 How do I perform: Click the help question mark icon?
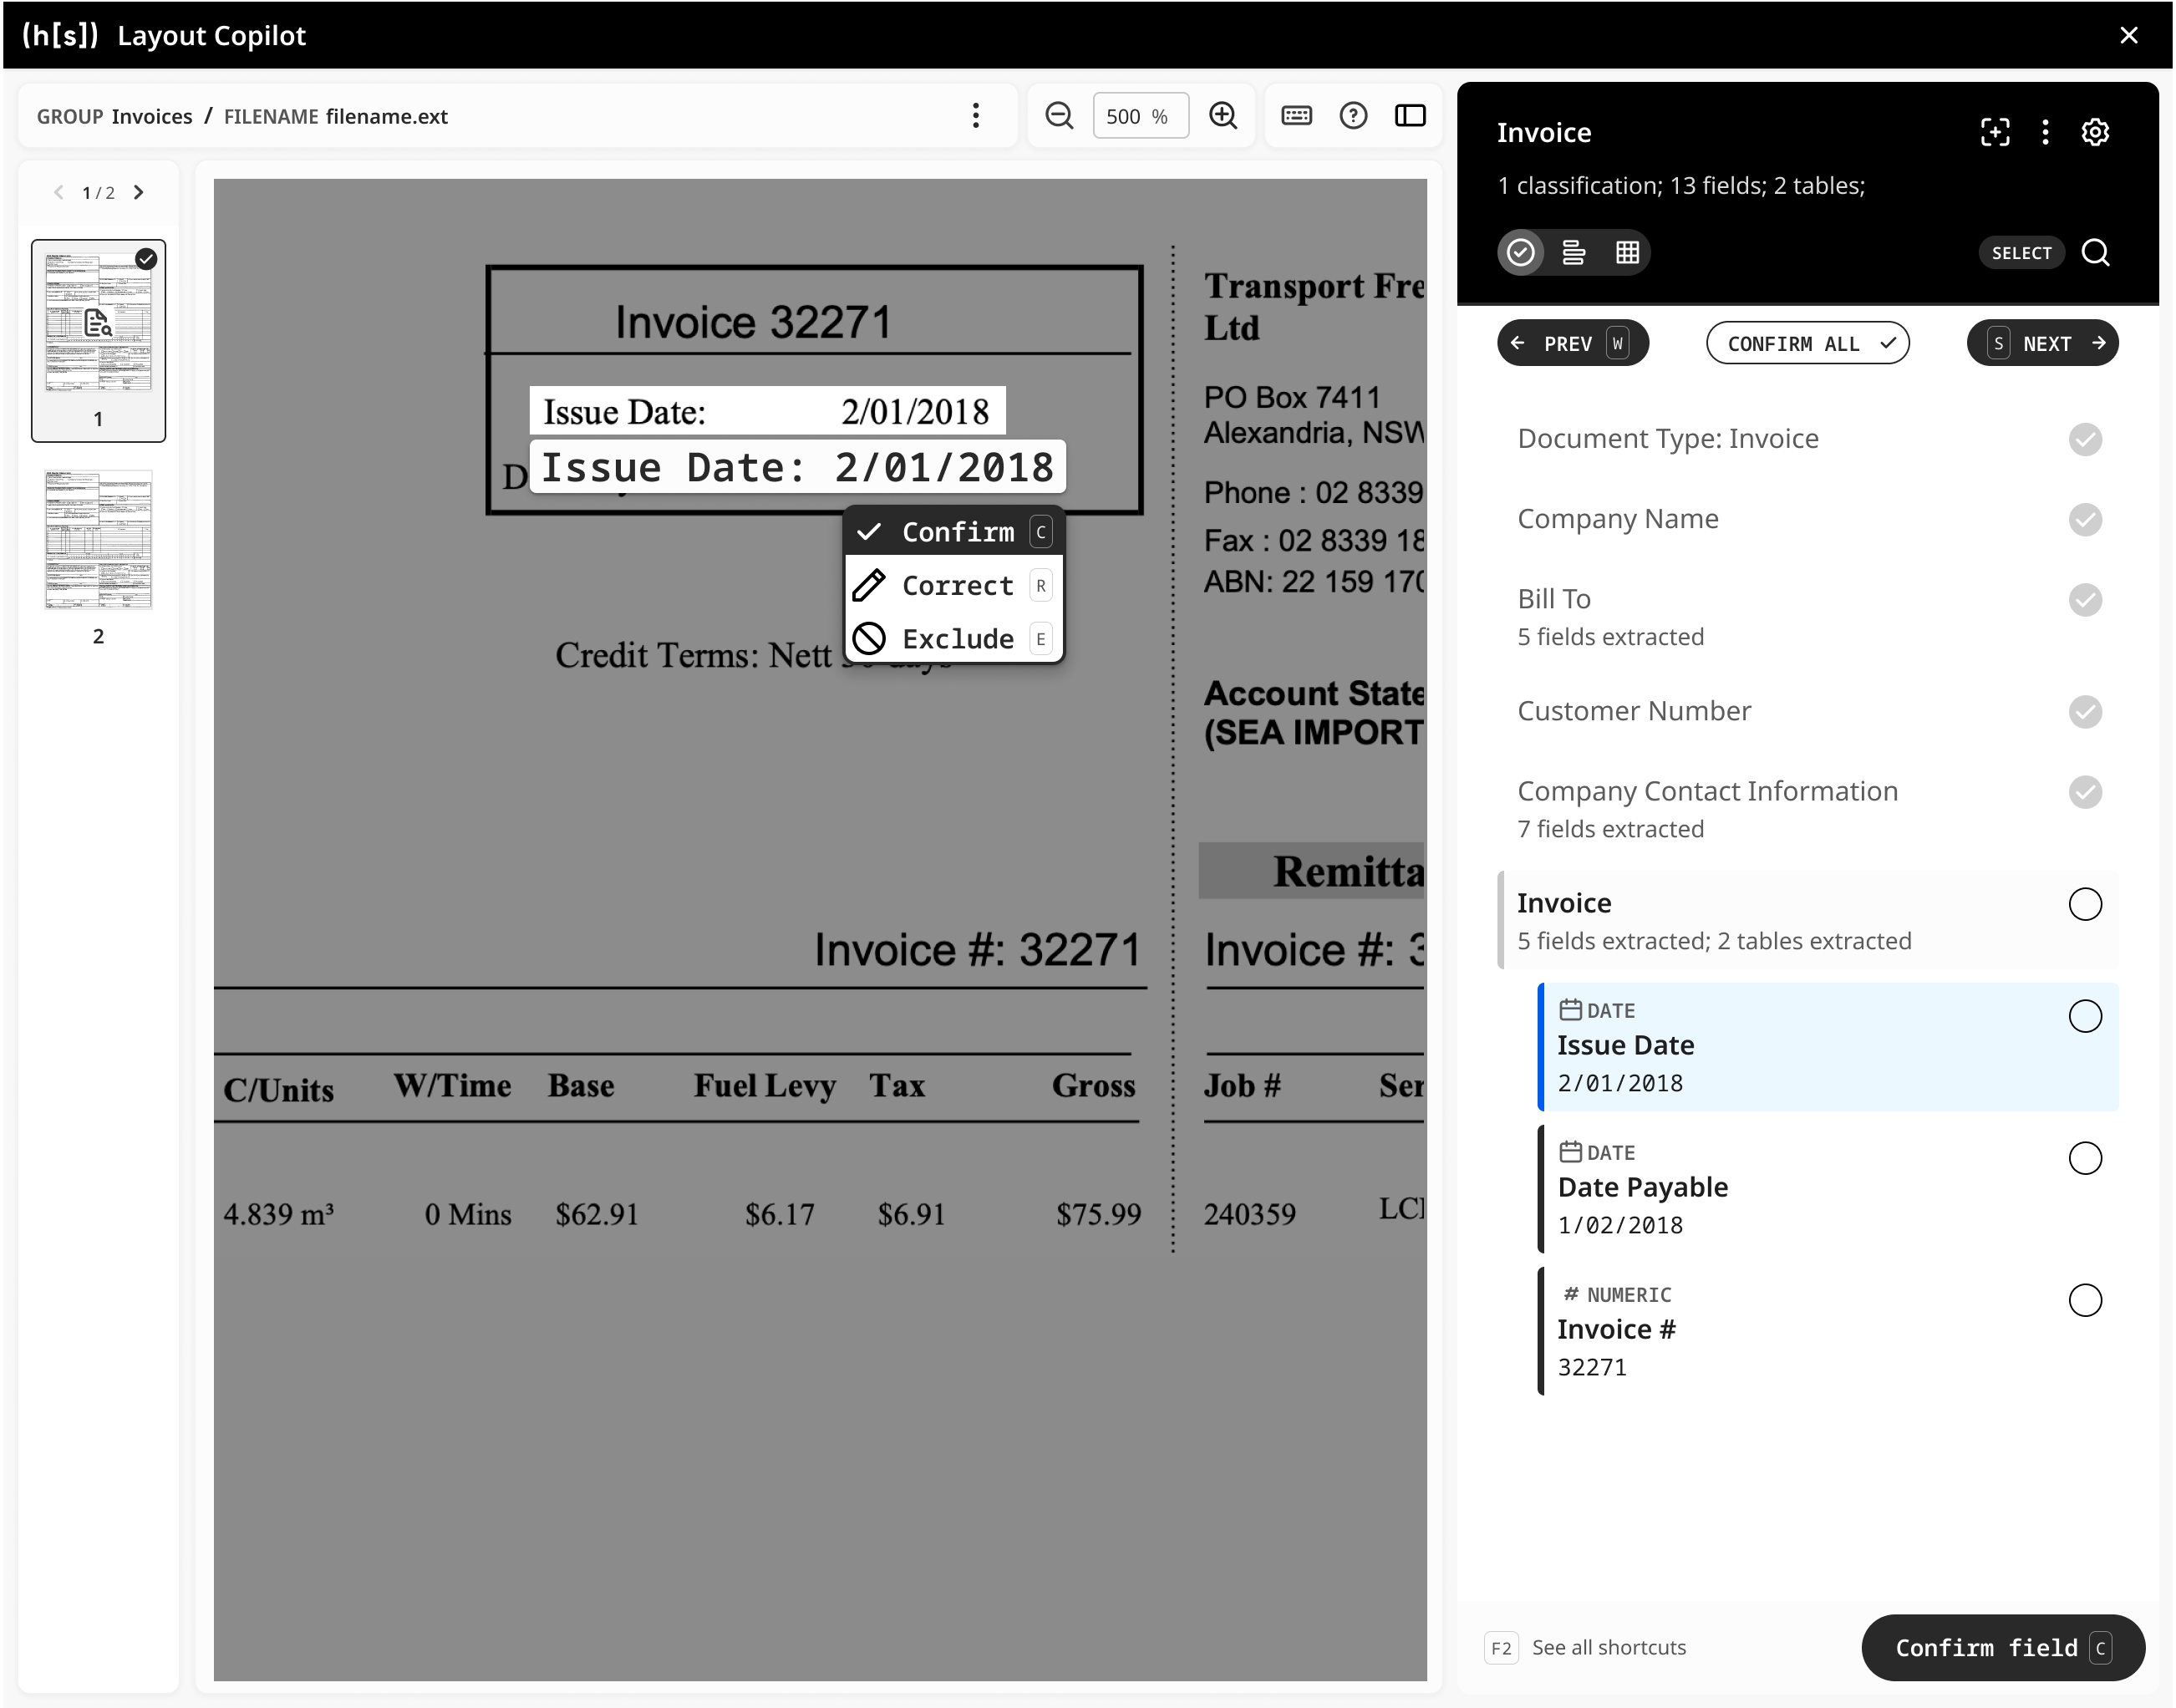click(1353, 116)
